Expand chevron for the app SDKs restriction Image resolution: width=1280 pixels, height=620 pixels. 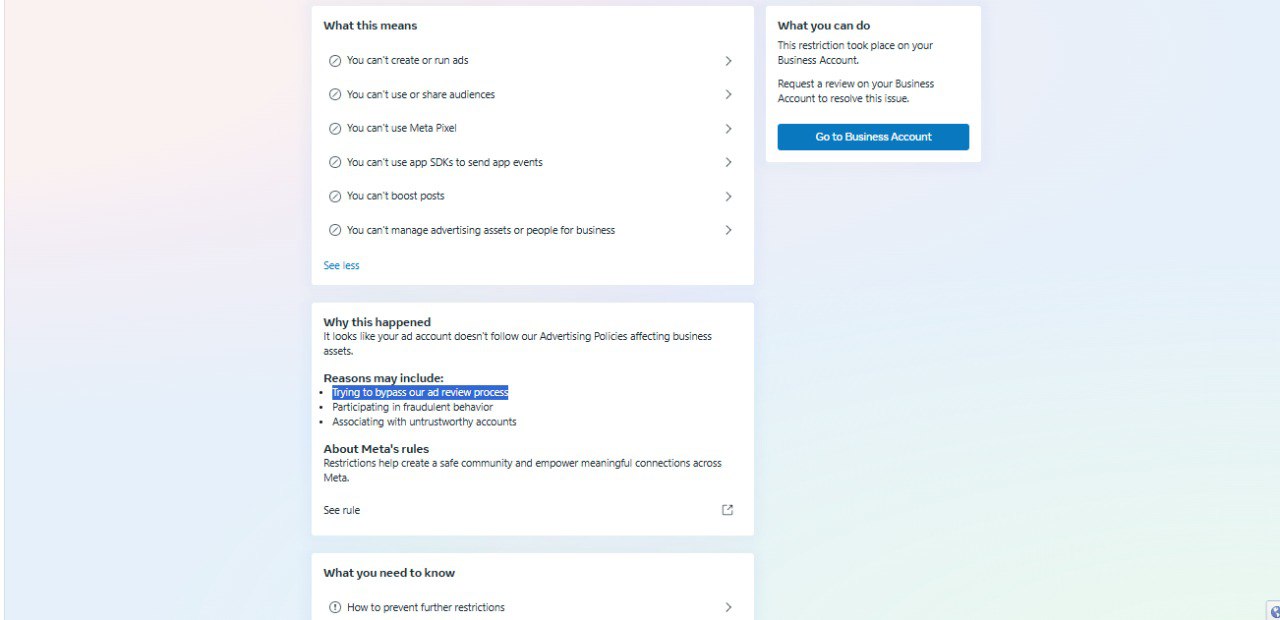coord(728,163)
